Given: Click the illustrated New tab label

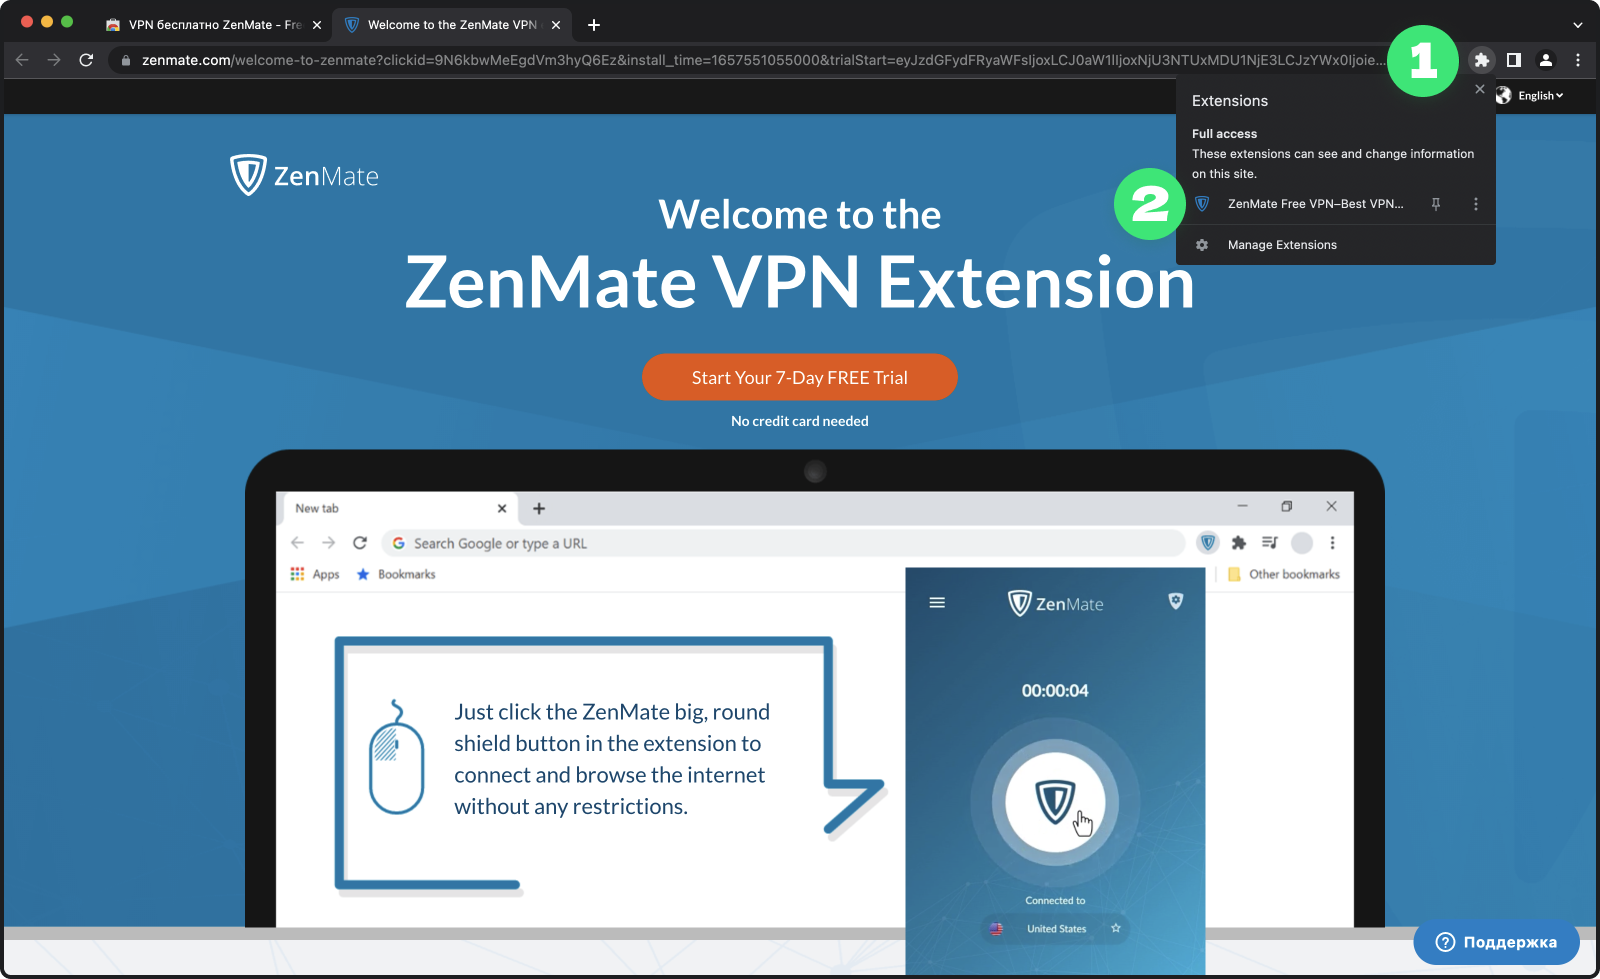Looking at the screenshot, I should coord(317,508).
